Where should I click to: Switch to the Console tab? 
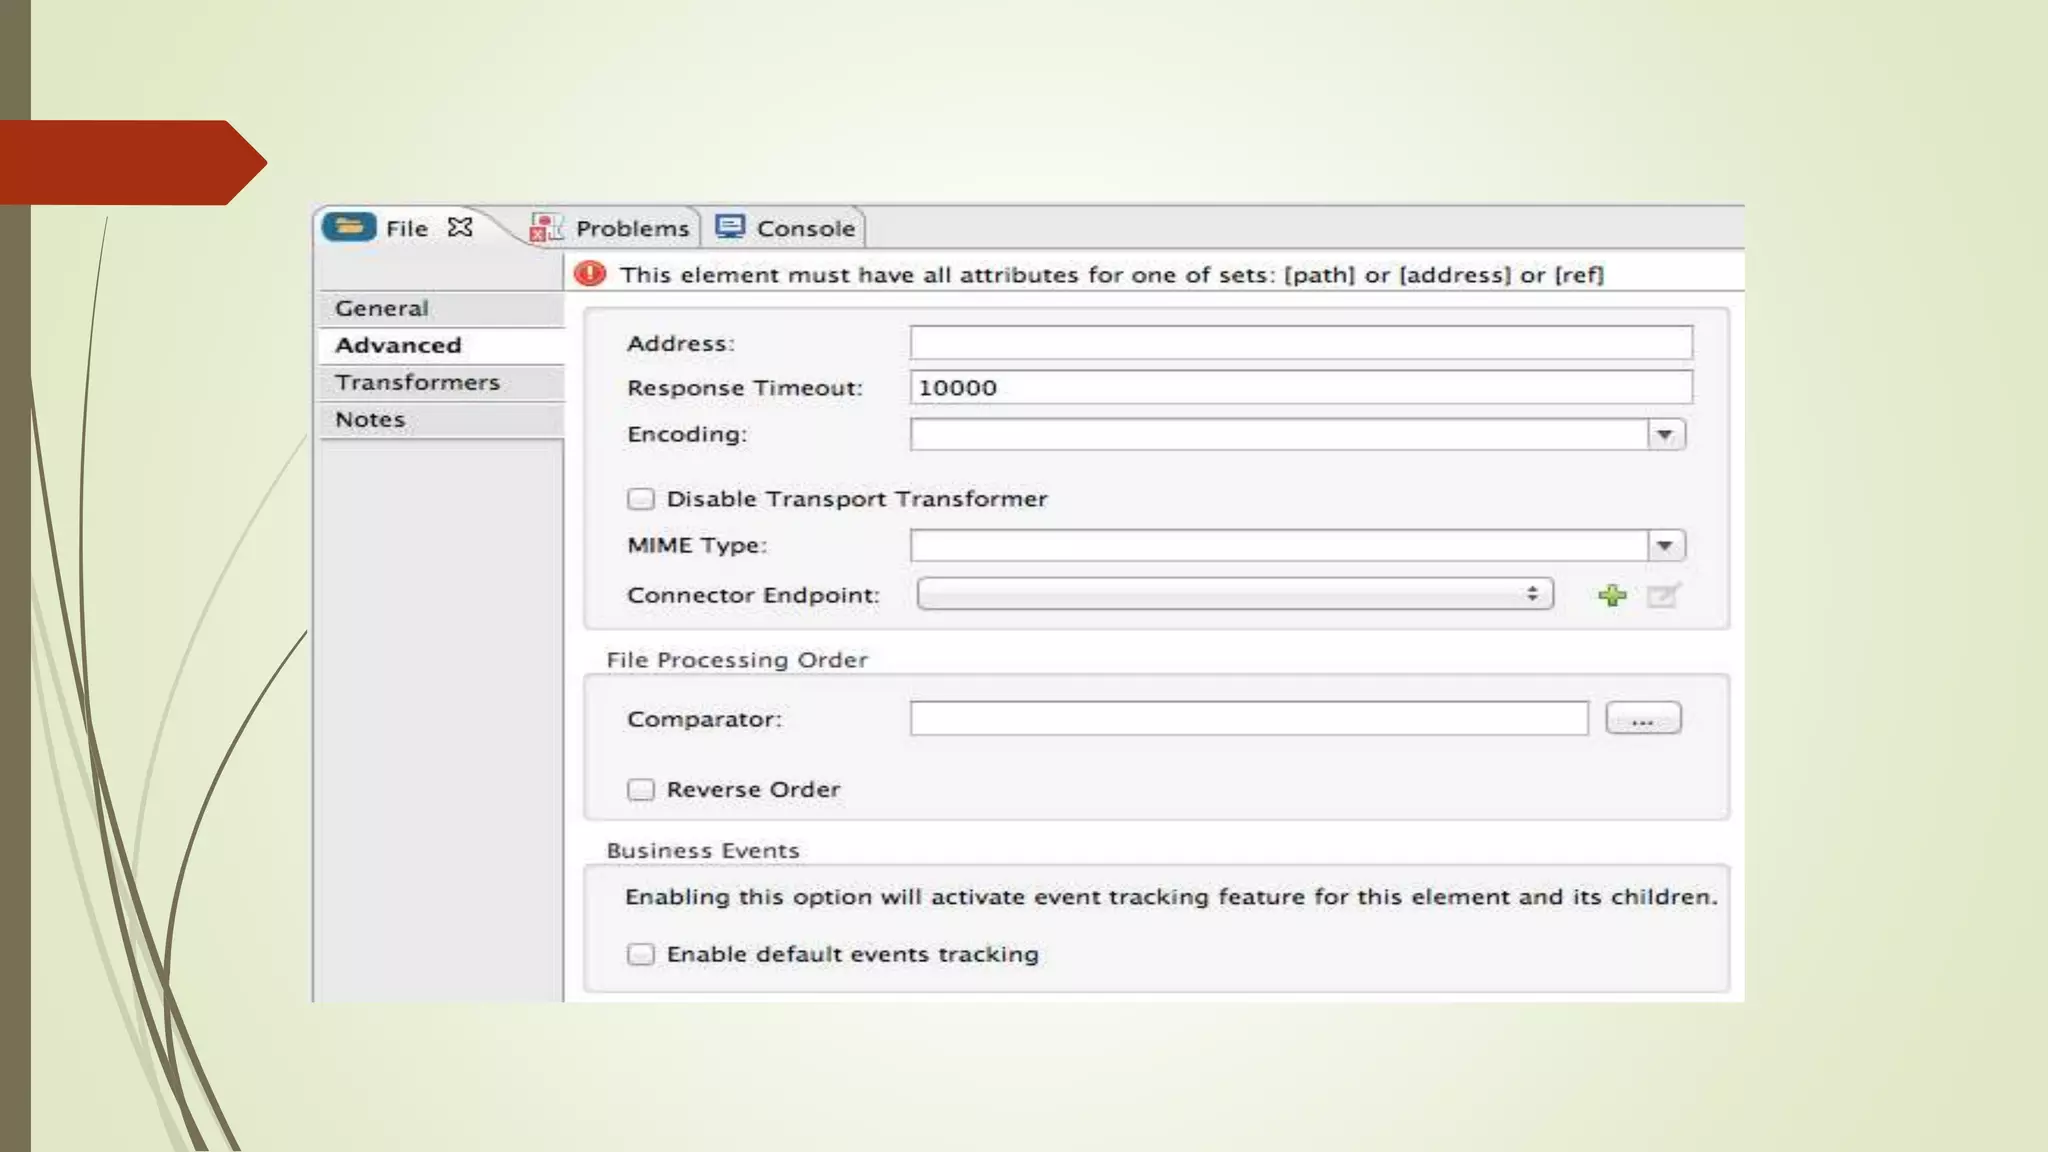pos(805,228)
